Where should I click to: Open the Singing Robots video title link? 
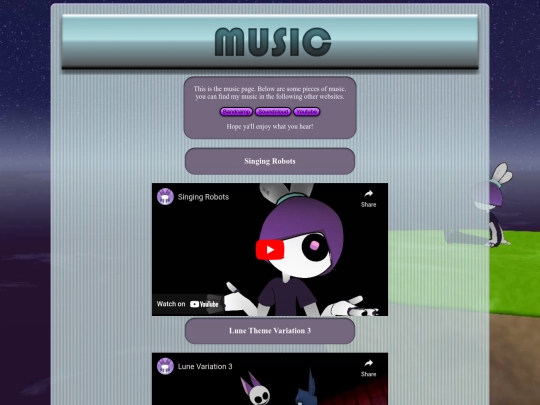pyautogui.click(x=203, y=197)
